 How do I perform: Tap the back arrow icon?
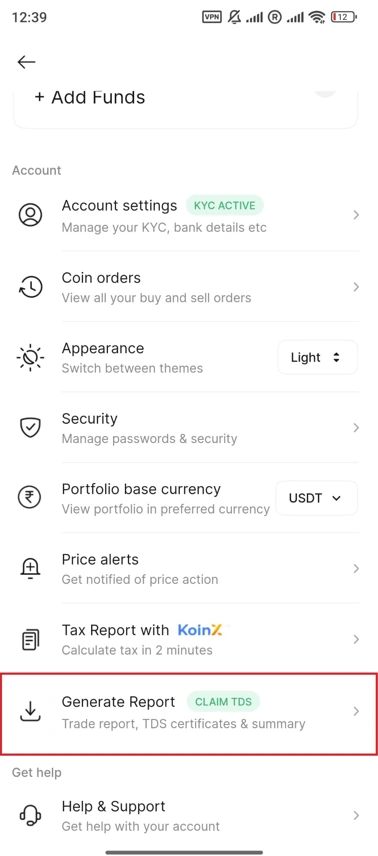(x=26, y=62)
